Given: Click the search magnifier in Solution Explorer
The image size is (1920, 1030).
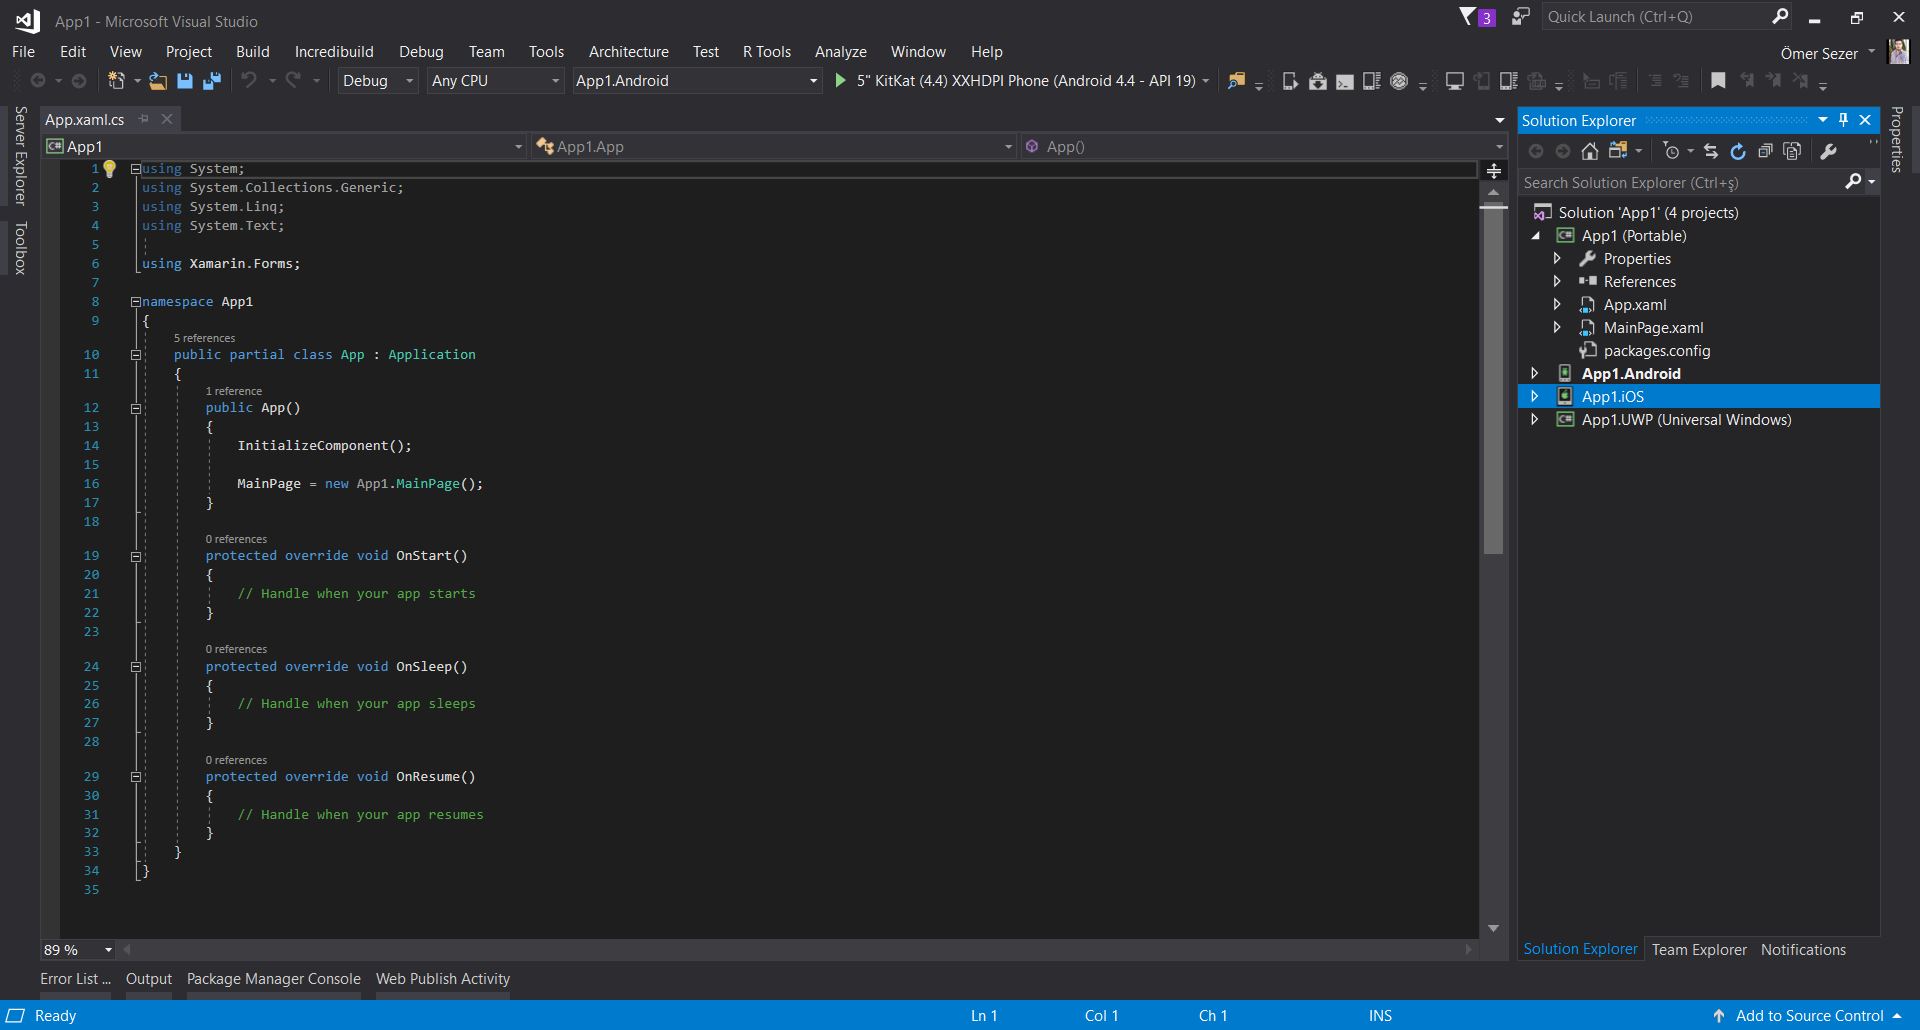Looking at the screenshot, I should (x=1853, y=182).
